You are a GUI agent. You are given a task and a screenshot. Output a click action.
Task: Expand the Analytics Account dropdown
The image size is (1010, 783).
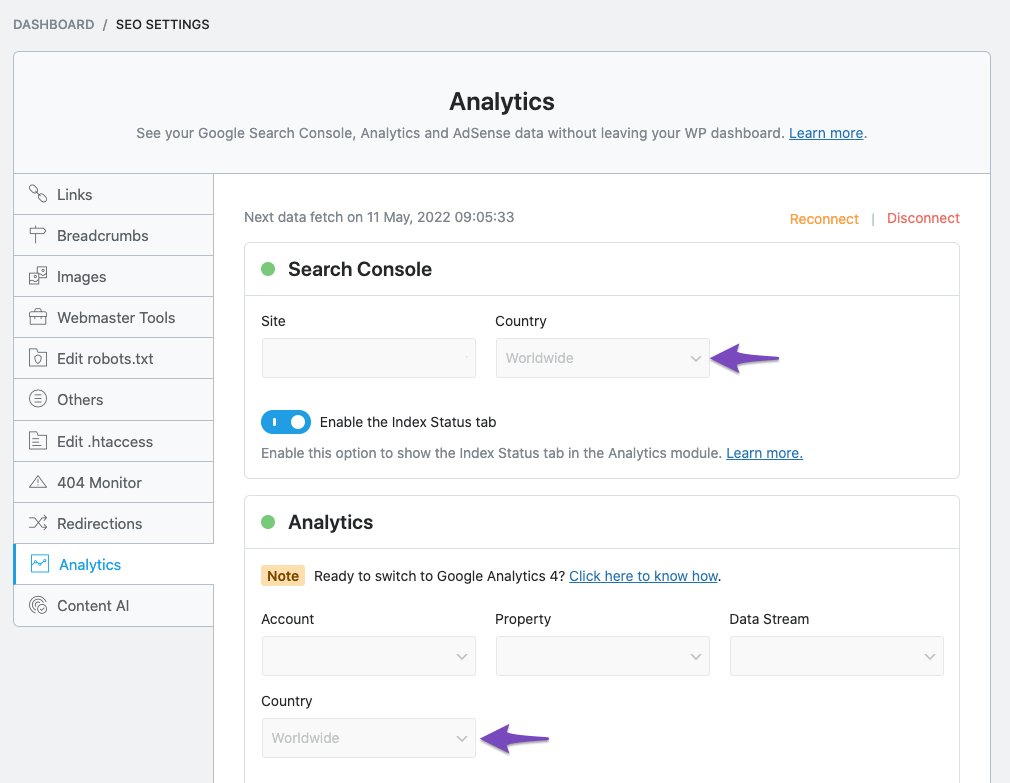(x=368, y=656)
